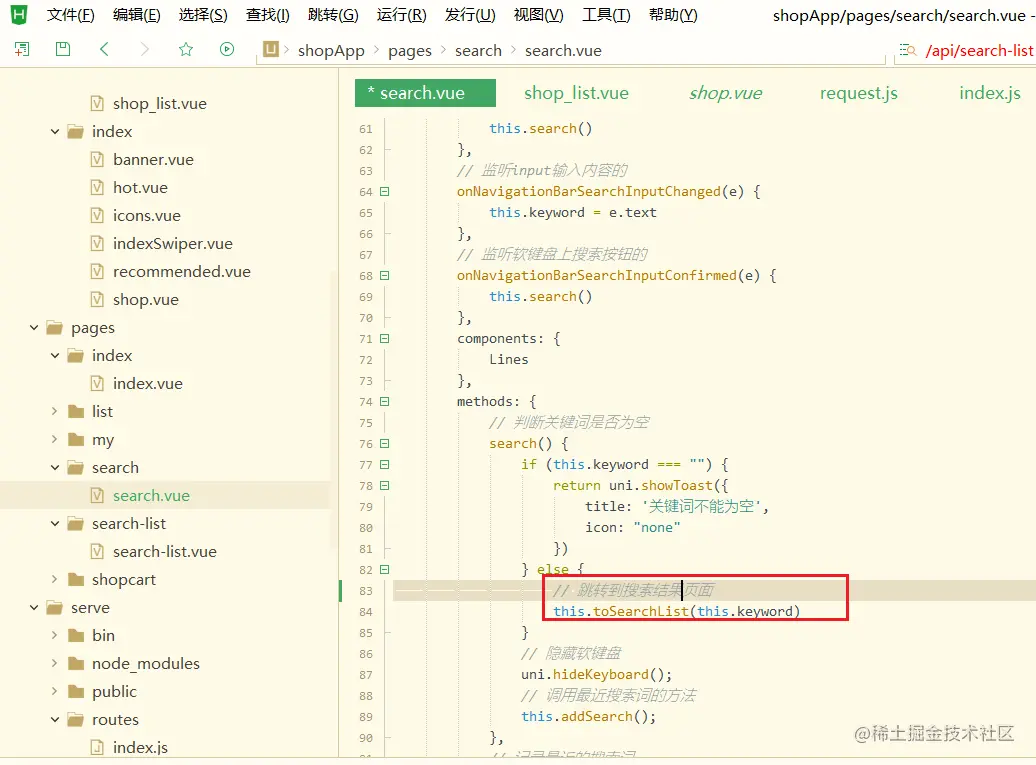Open the 帮助(Y) menu

pos(673,15)
